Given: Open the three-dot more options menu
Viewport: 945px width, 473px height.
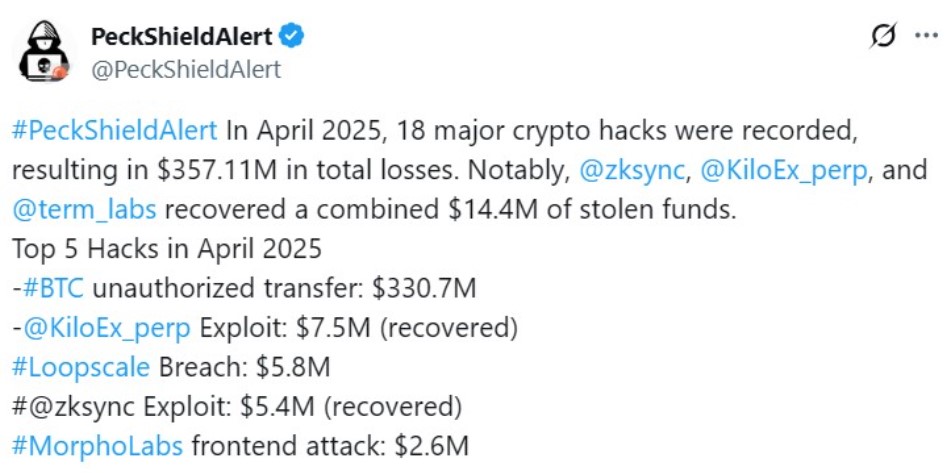Looking at the screenshot, I should [926, 37].
